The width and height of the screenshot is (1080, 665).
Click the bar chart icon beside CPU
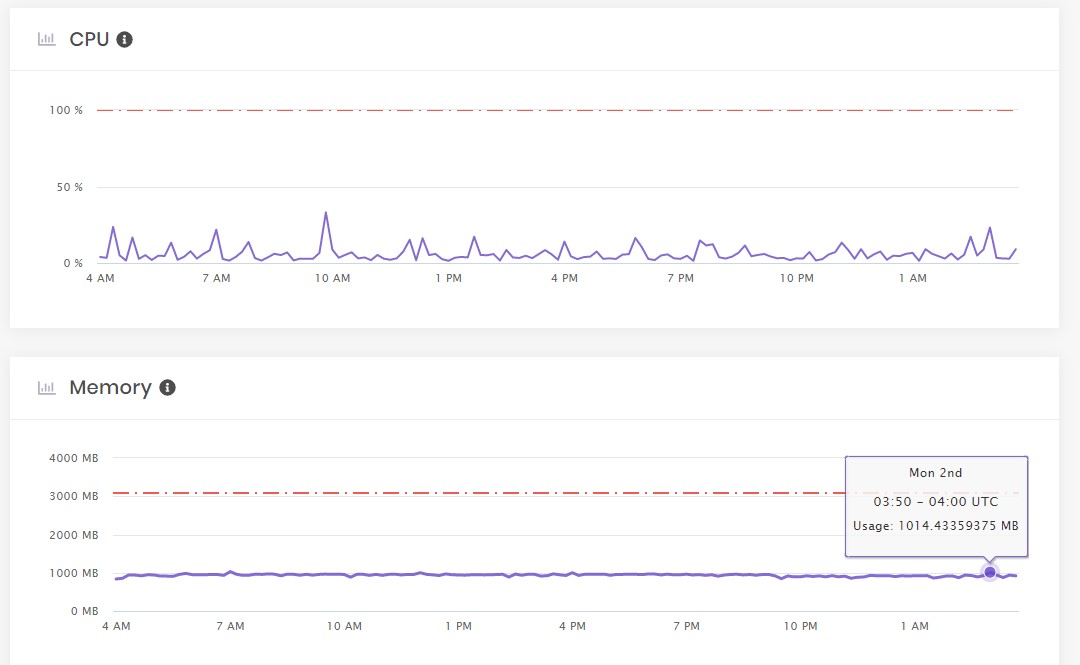(x=46, y=39)
